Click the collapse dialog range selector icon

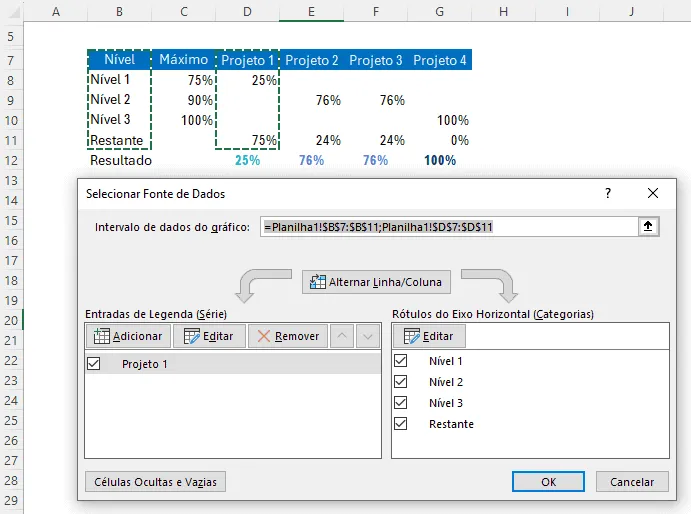click(648, 227)
